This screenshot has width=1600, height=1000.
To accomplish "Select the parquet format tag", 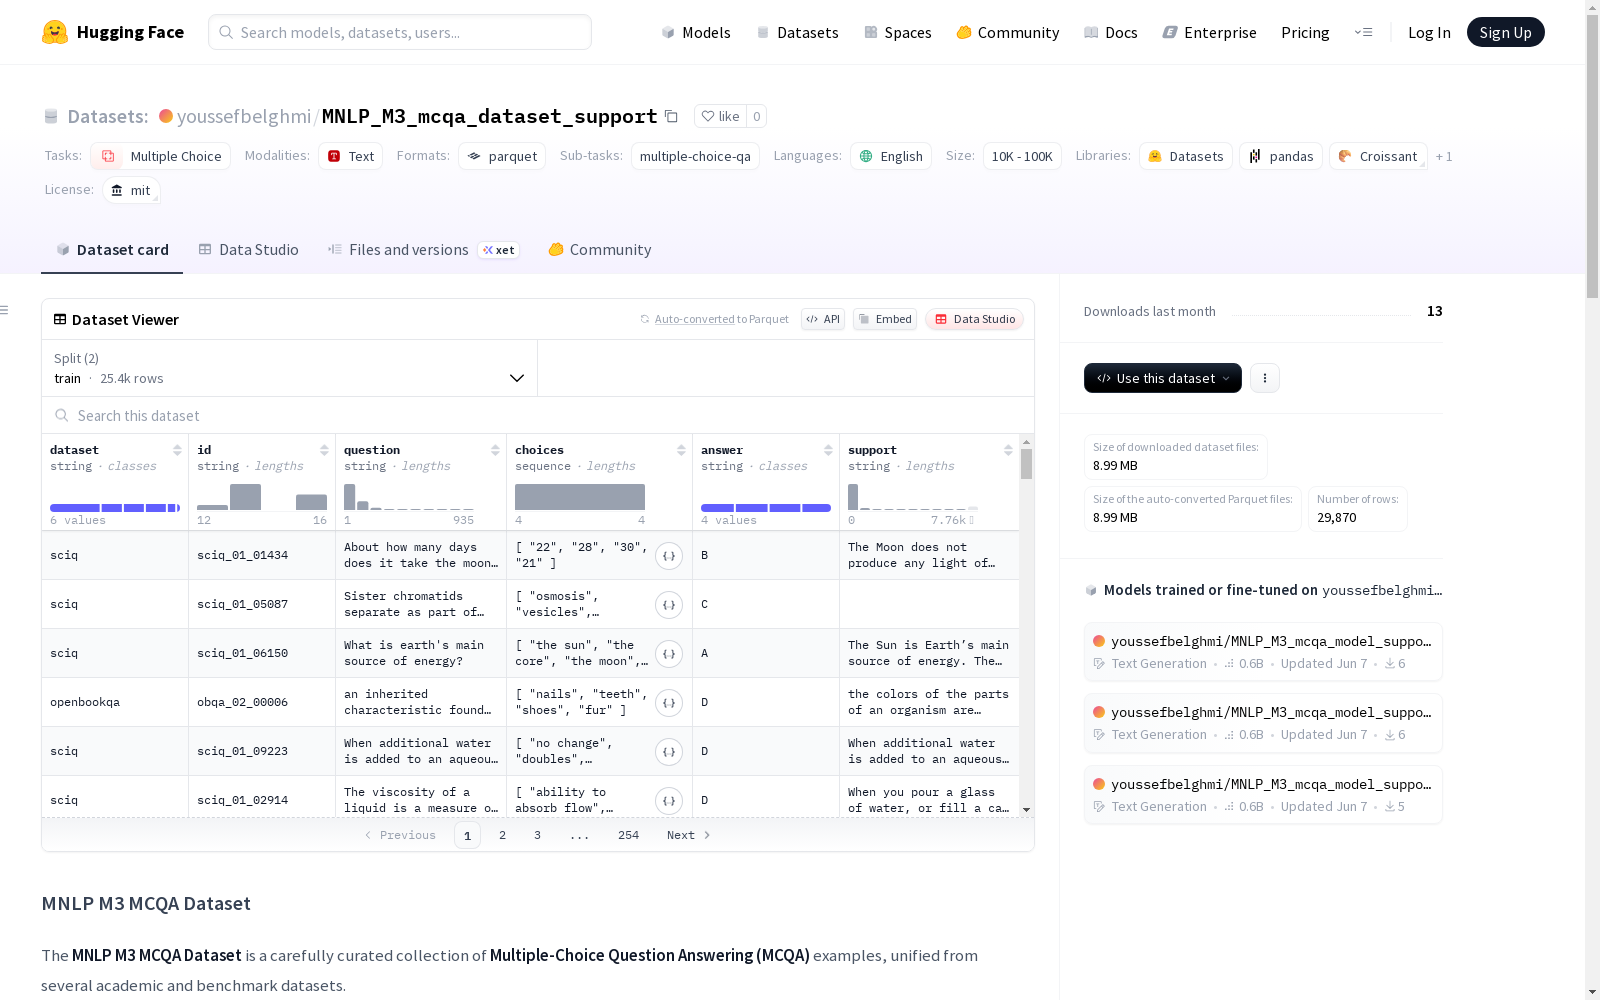I will pos(502,156).
